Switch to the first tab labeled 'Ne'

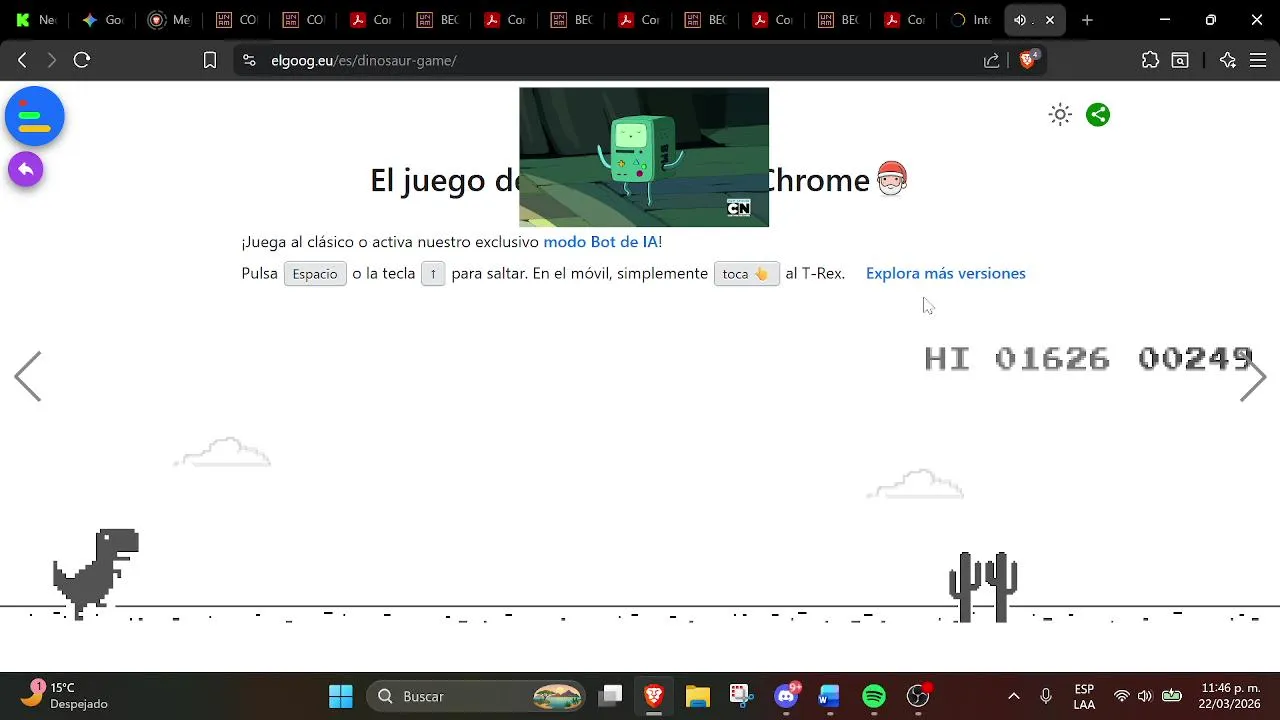click(x=35, y=20)
